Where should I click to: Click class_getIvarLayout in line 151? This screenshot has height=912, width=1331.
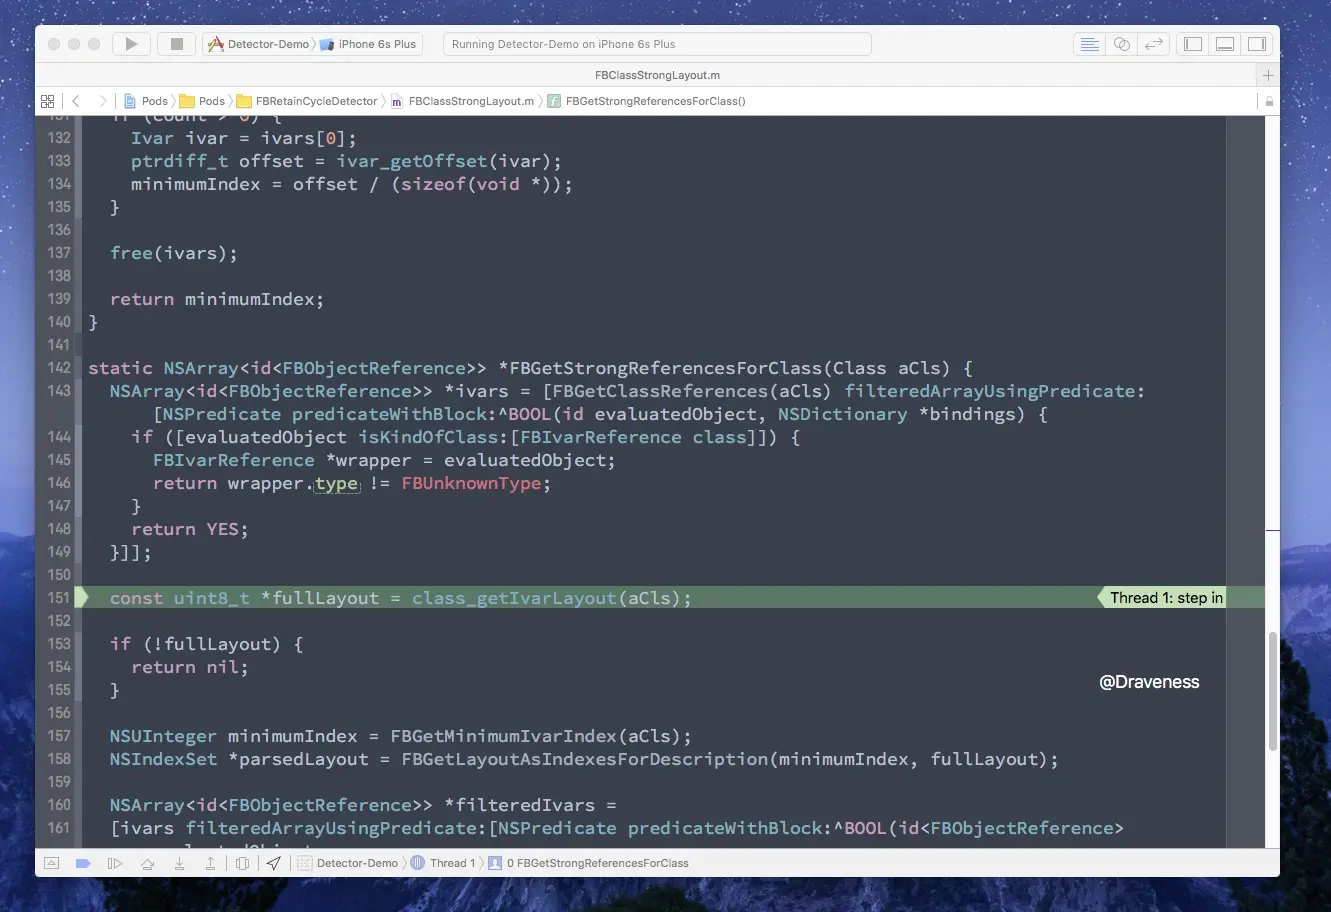tap(514, 598)
